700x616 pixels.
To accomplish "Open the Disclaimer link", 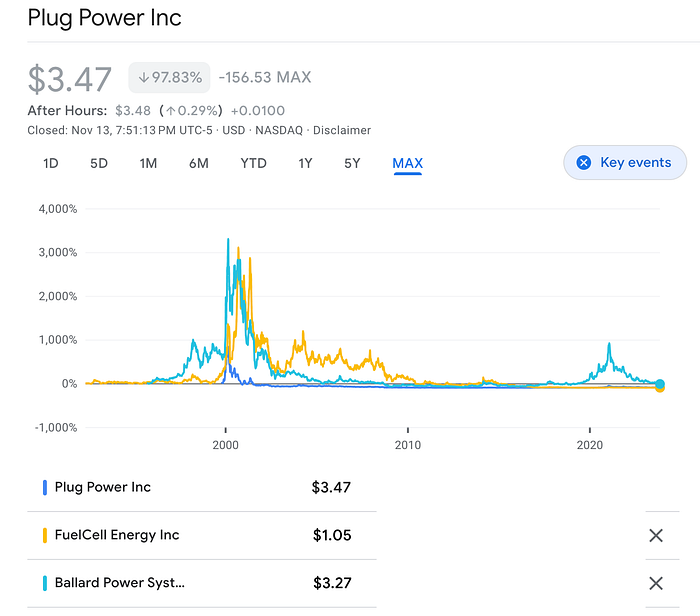I will coord(342,130).
